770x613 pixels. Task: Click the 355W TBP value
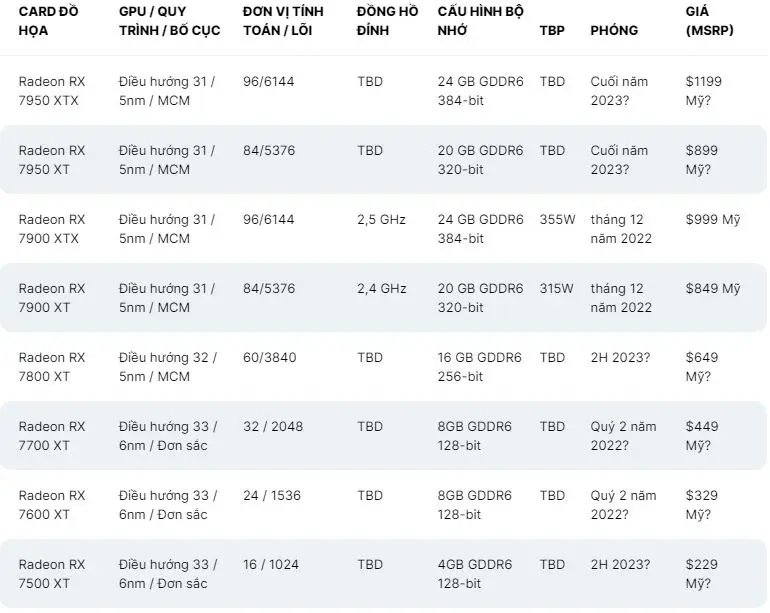click(x=557, y=220)
